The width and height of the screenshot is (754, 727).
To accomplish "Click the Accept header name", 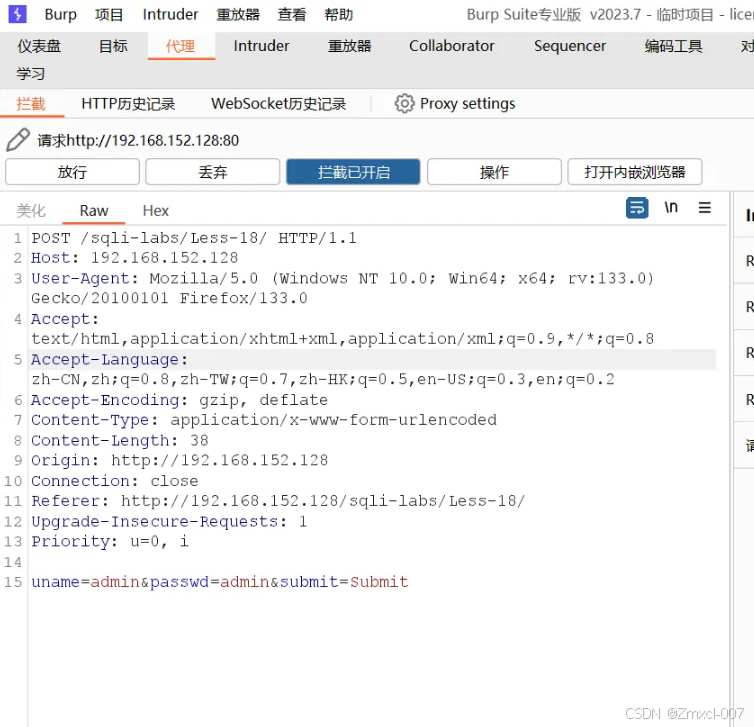I will (x=61, y=319).
